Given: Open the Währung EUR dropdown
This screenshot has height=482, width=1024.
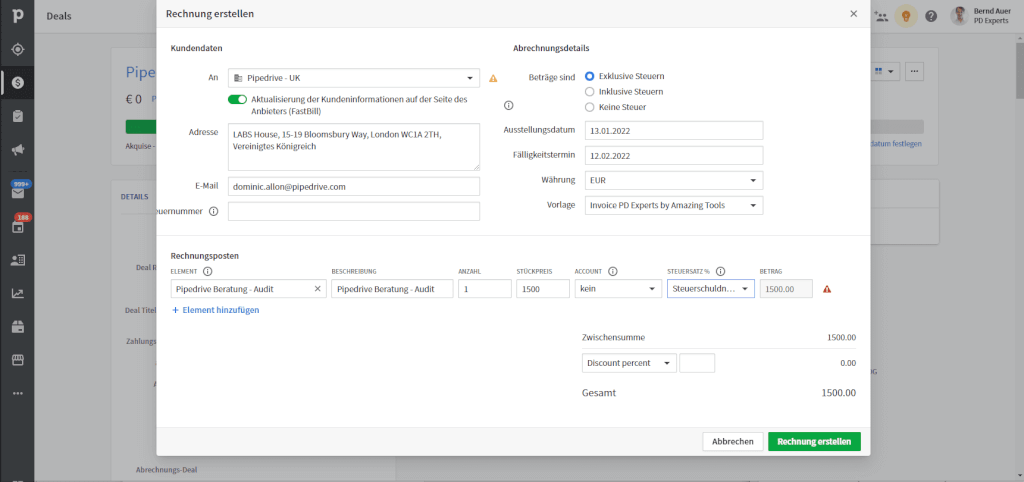Looking at the screenshot, I should click(x=674, y=180).
